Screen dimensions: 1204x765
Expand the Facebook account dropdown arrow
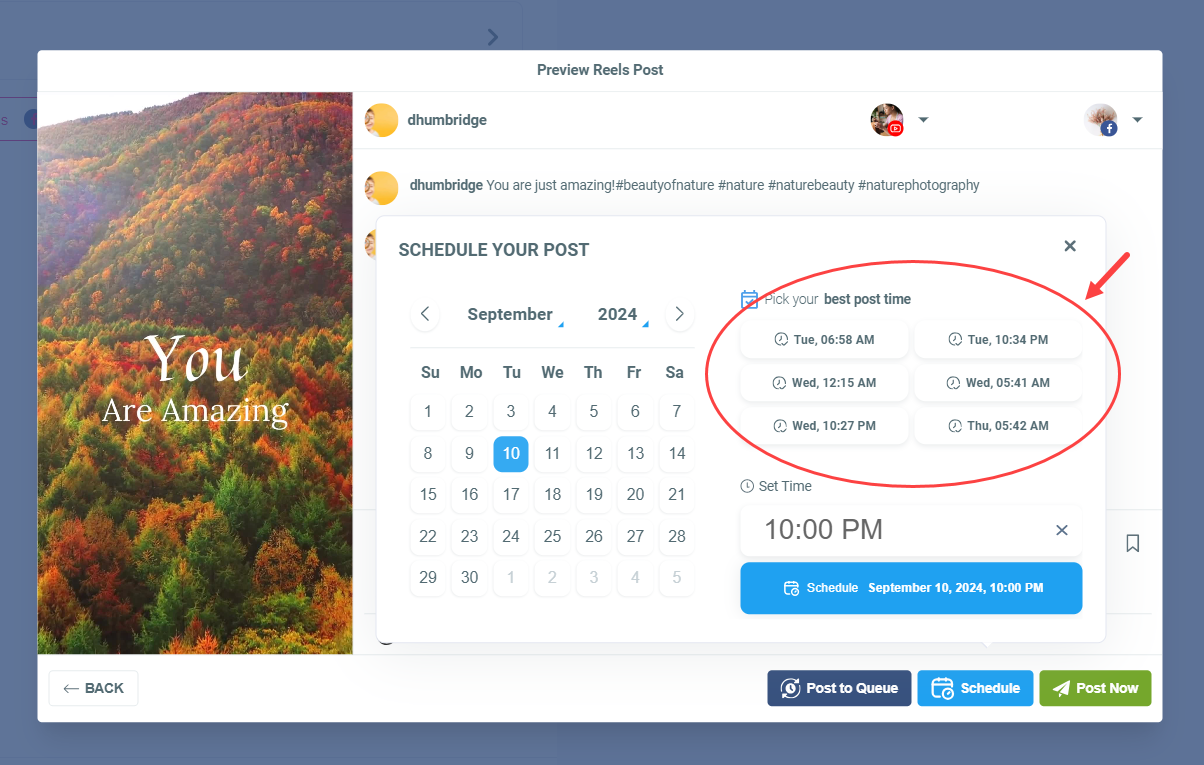(1137, 119)
